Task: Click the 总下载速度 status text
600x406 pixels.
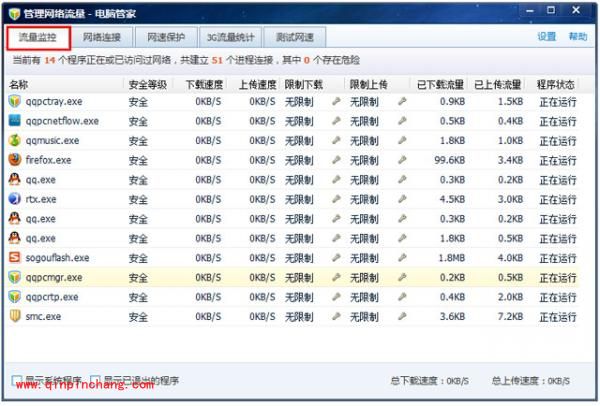Action: coord(430,381)
